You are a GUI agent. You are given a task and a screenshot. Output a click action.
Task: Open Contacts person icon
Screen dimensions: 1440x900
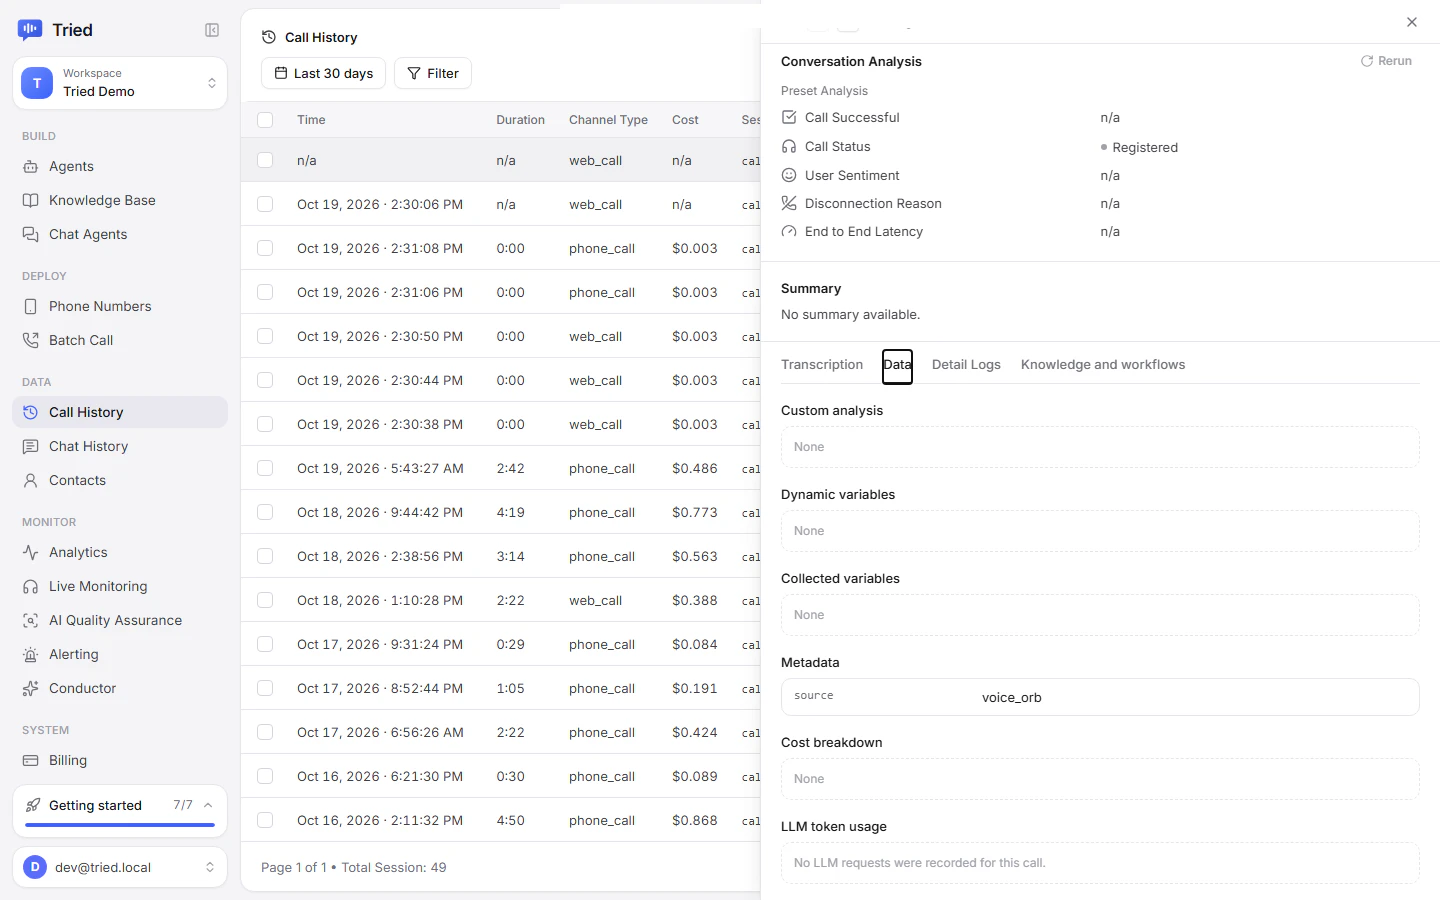click(31, 480)
